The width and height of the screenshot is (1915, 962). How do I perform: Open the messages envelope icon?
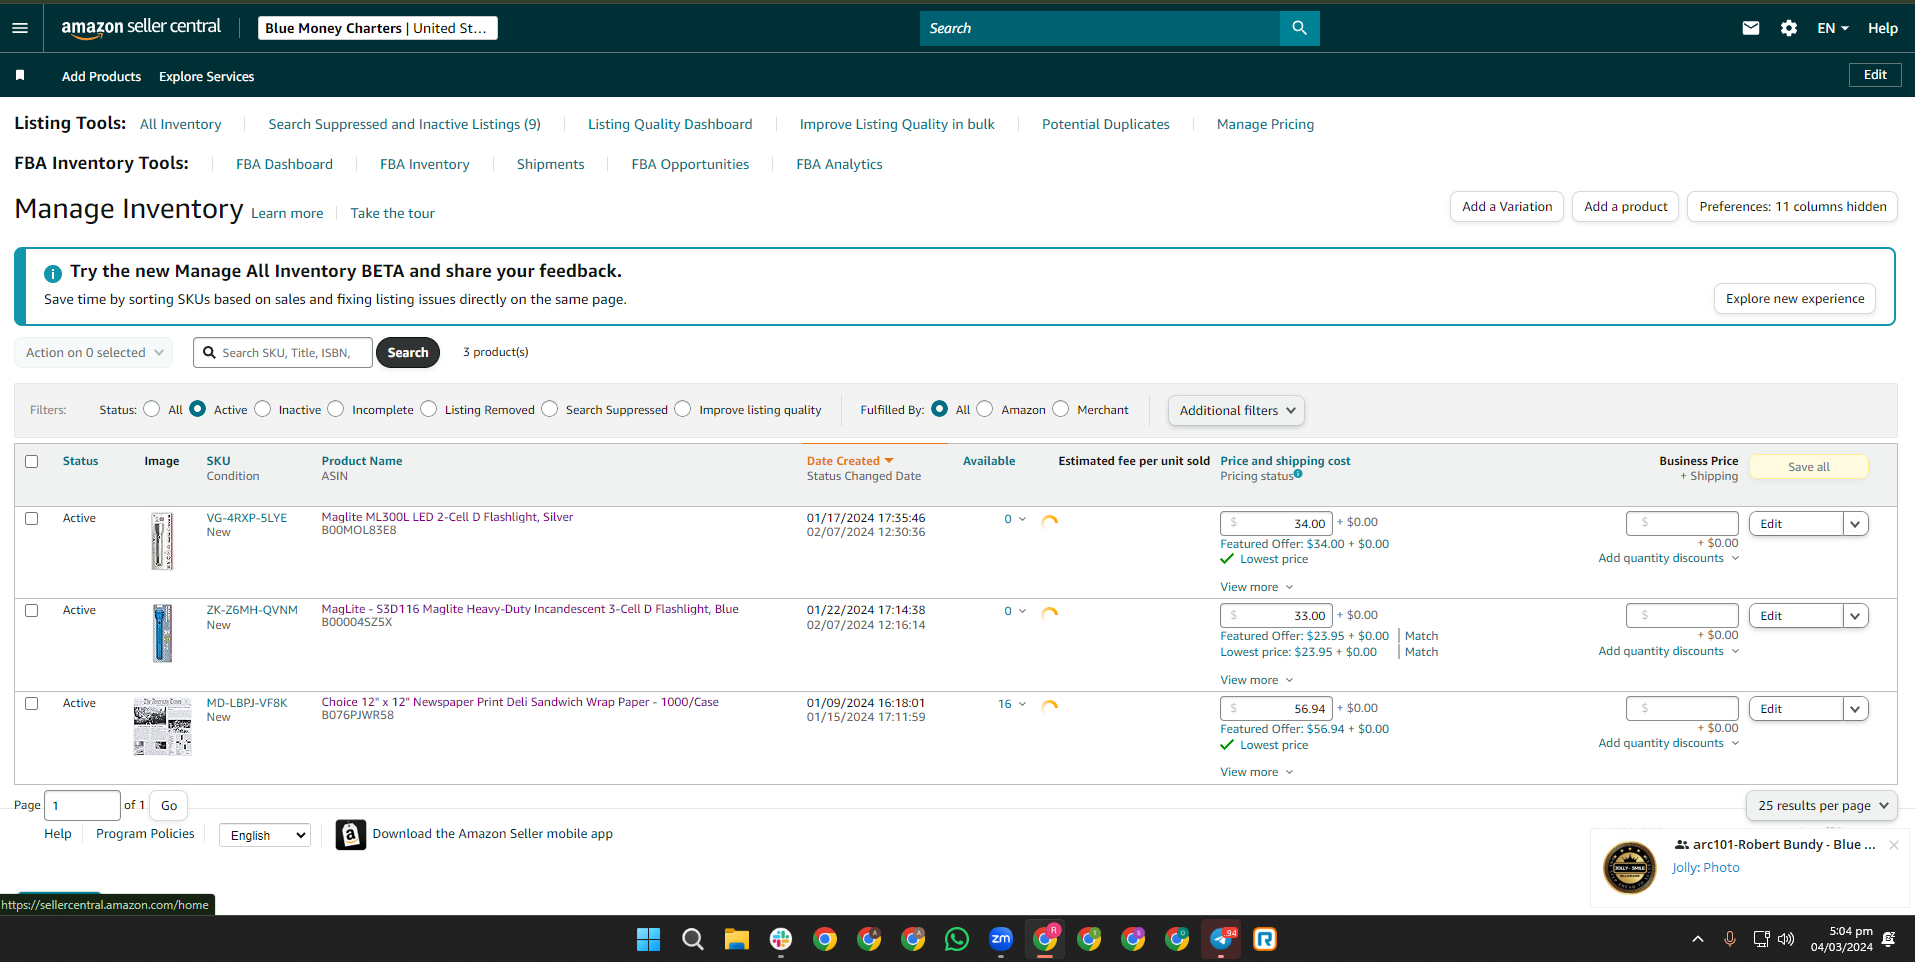pos(1750,28)
